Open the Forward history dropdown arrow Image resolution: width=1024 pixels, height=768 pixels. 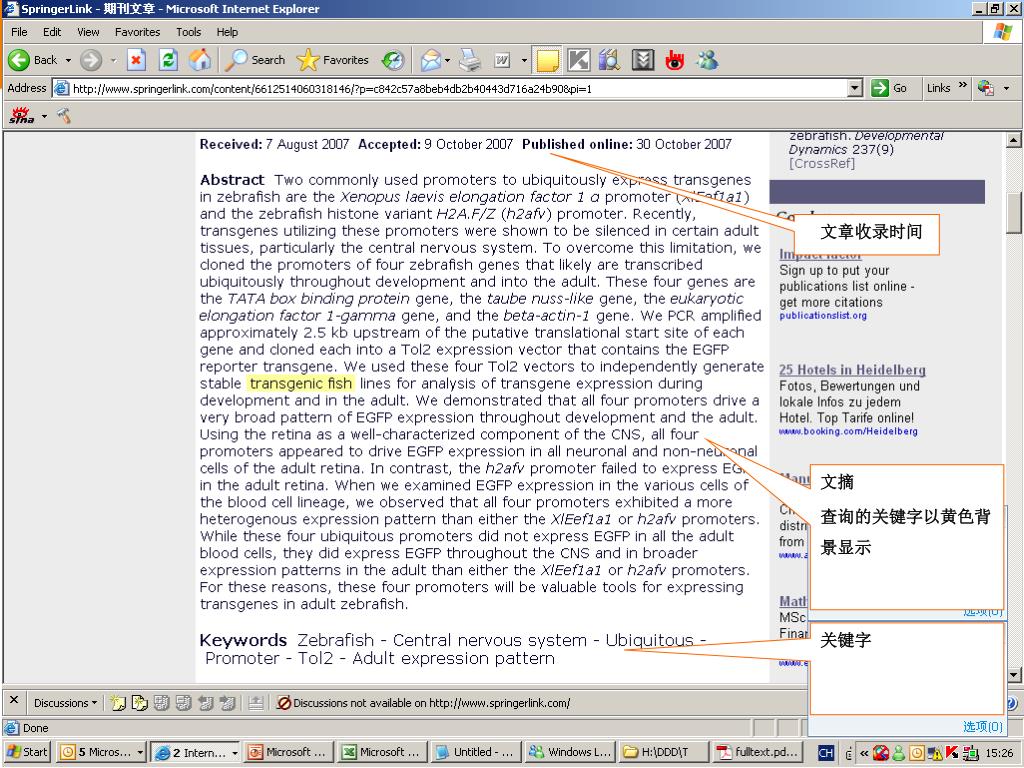(x=113, y=60)
